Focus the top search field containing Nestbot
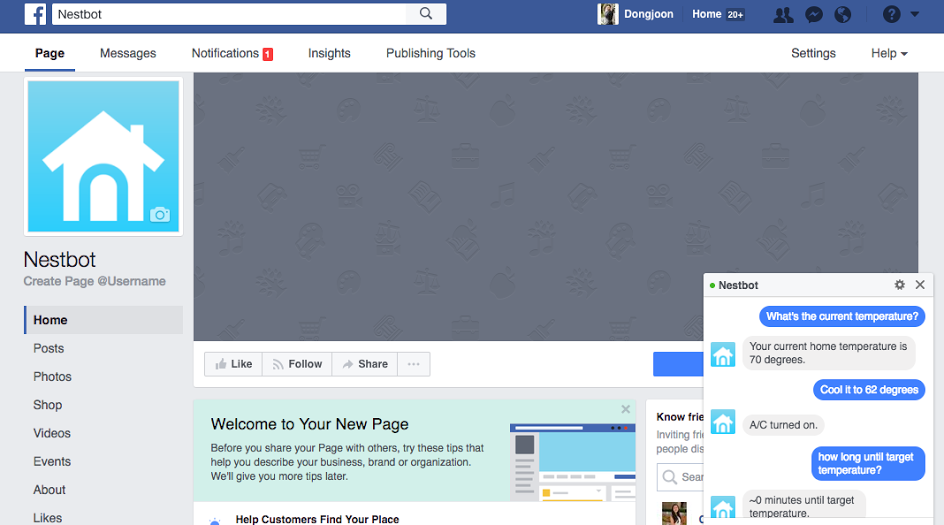Viewport: 944px width, 525px height. pyautogui.click(x=229, y=14)
